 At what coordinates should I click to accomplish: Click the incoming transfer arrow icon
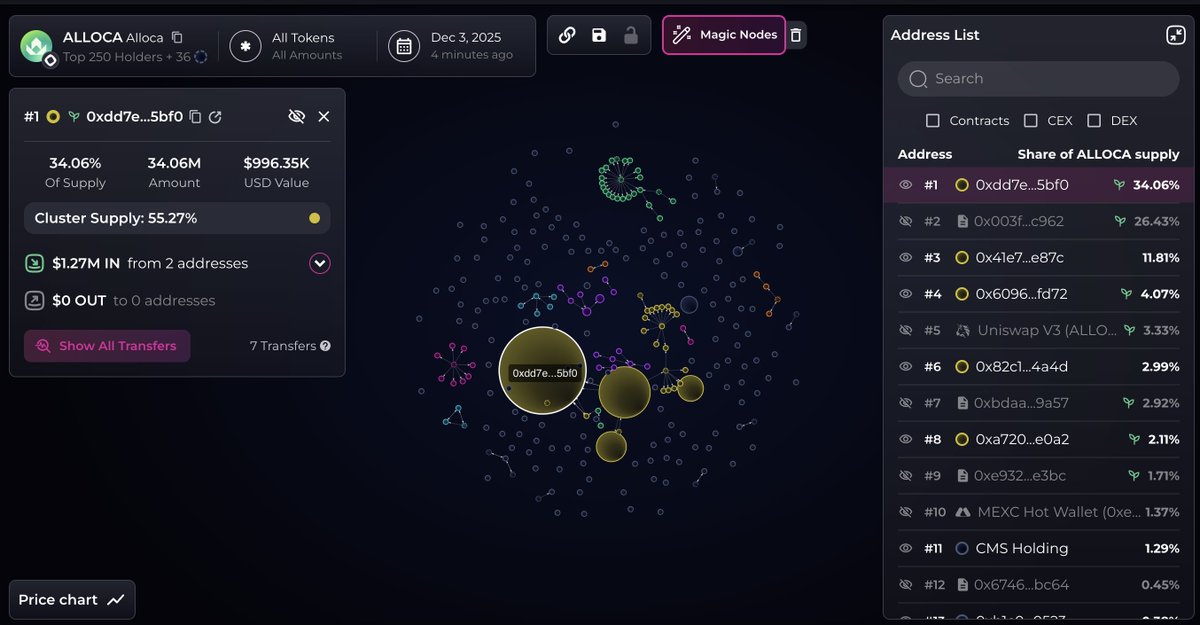pyautogui.click(x=34, y=264)
